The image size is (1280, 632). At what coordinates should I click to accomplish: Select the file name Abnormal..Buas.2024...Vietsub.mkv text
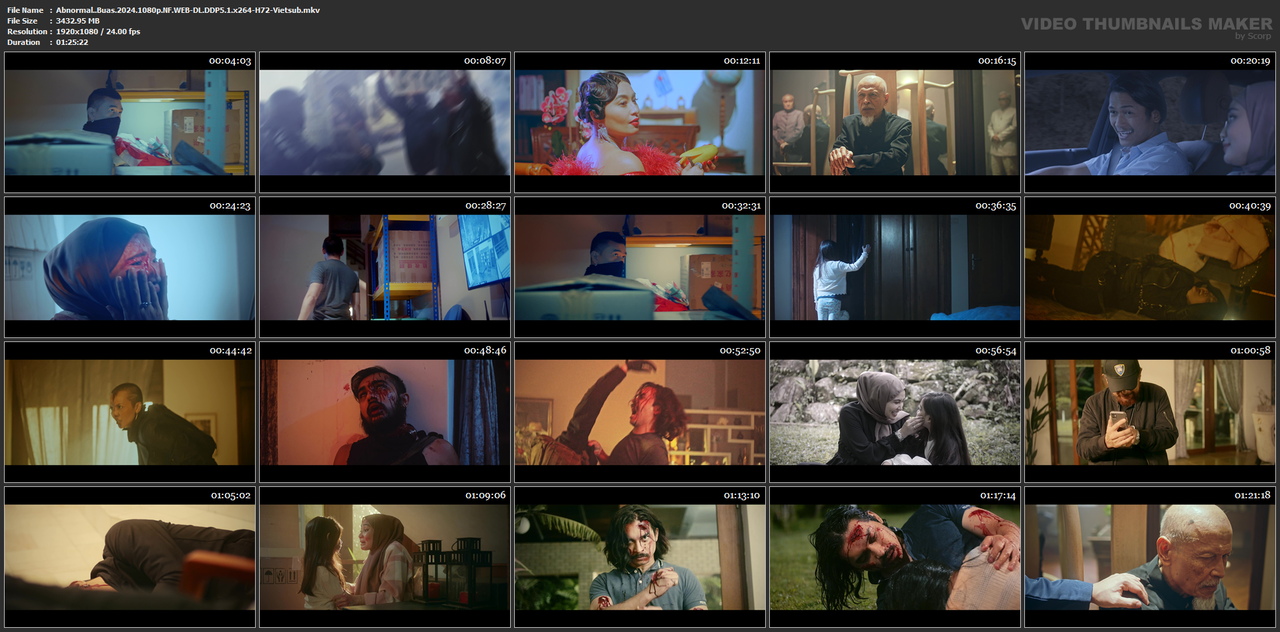point(188,10)
